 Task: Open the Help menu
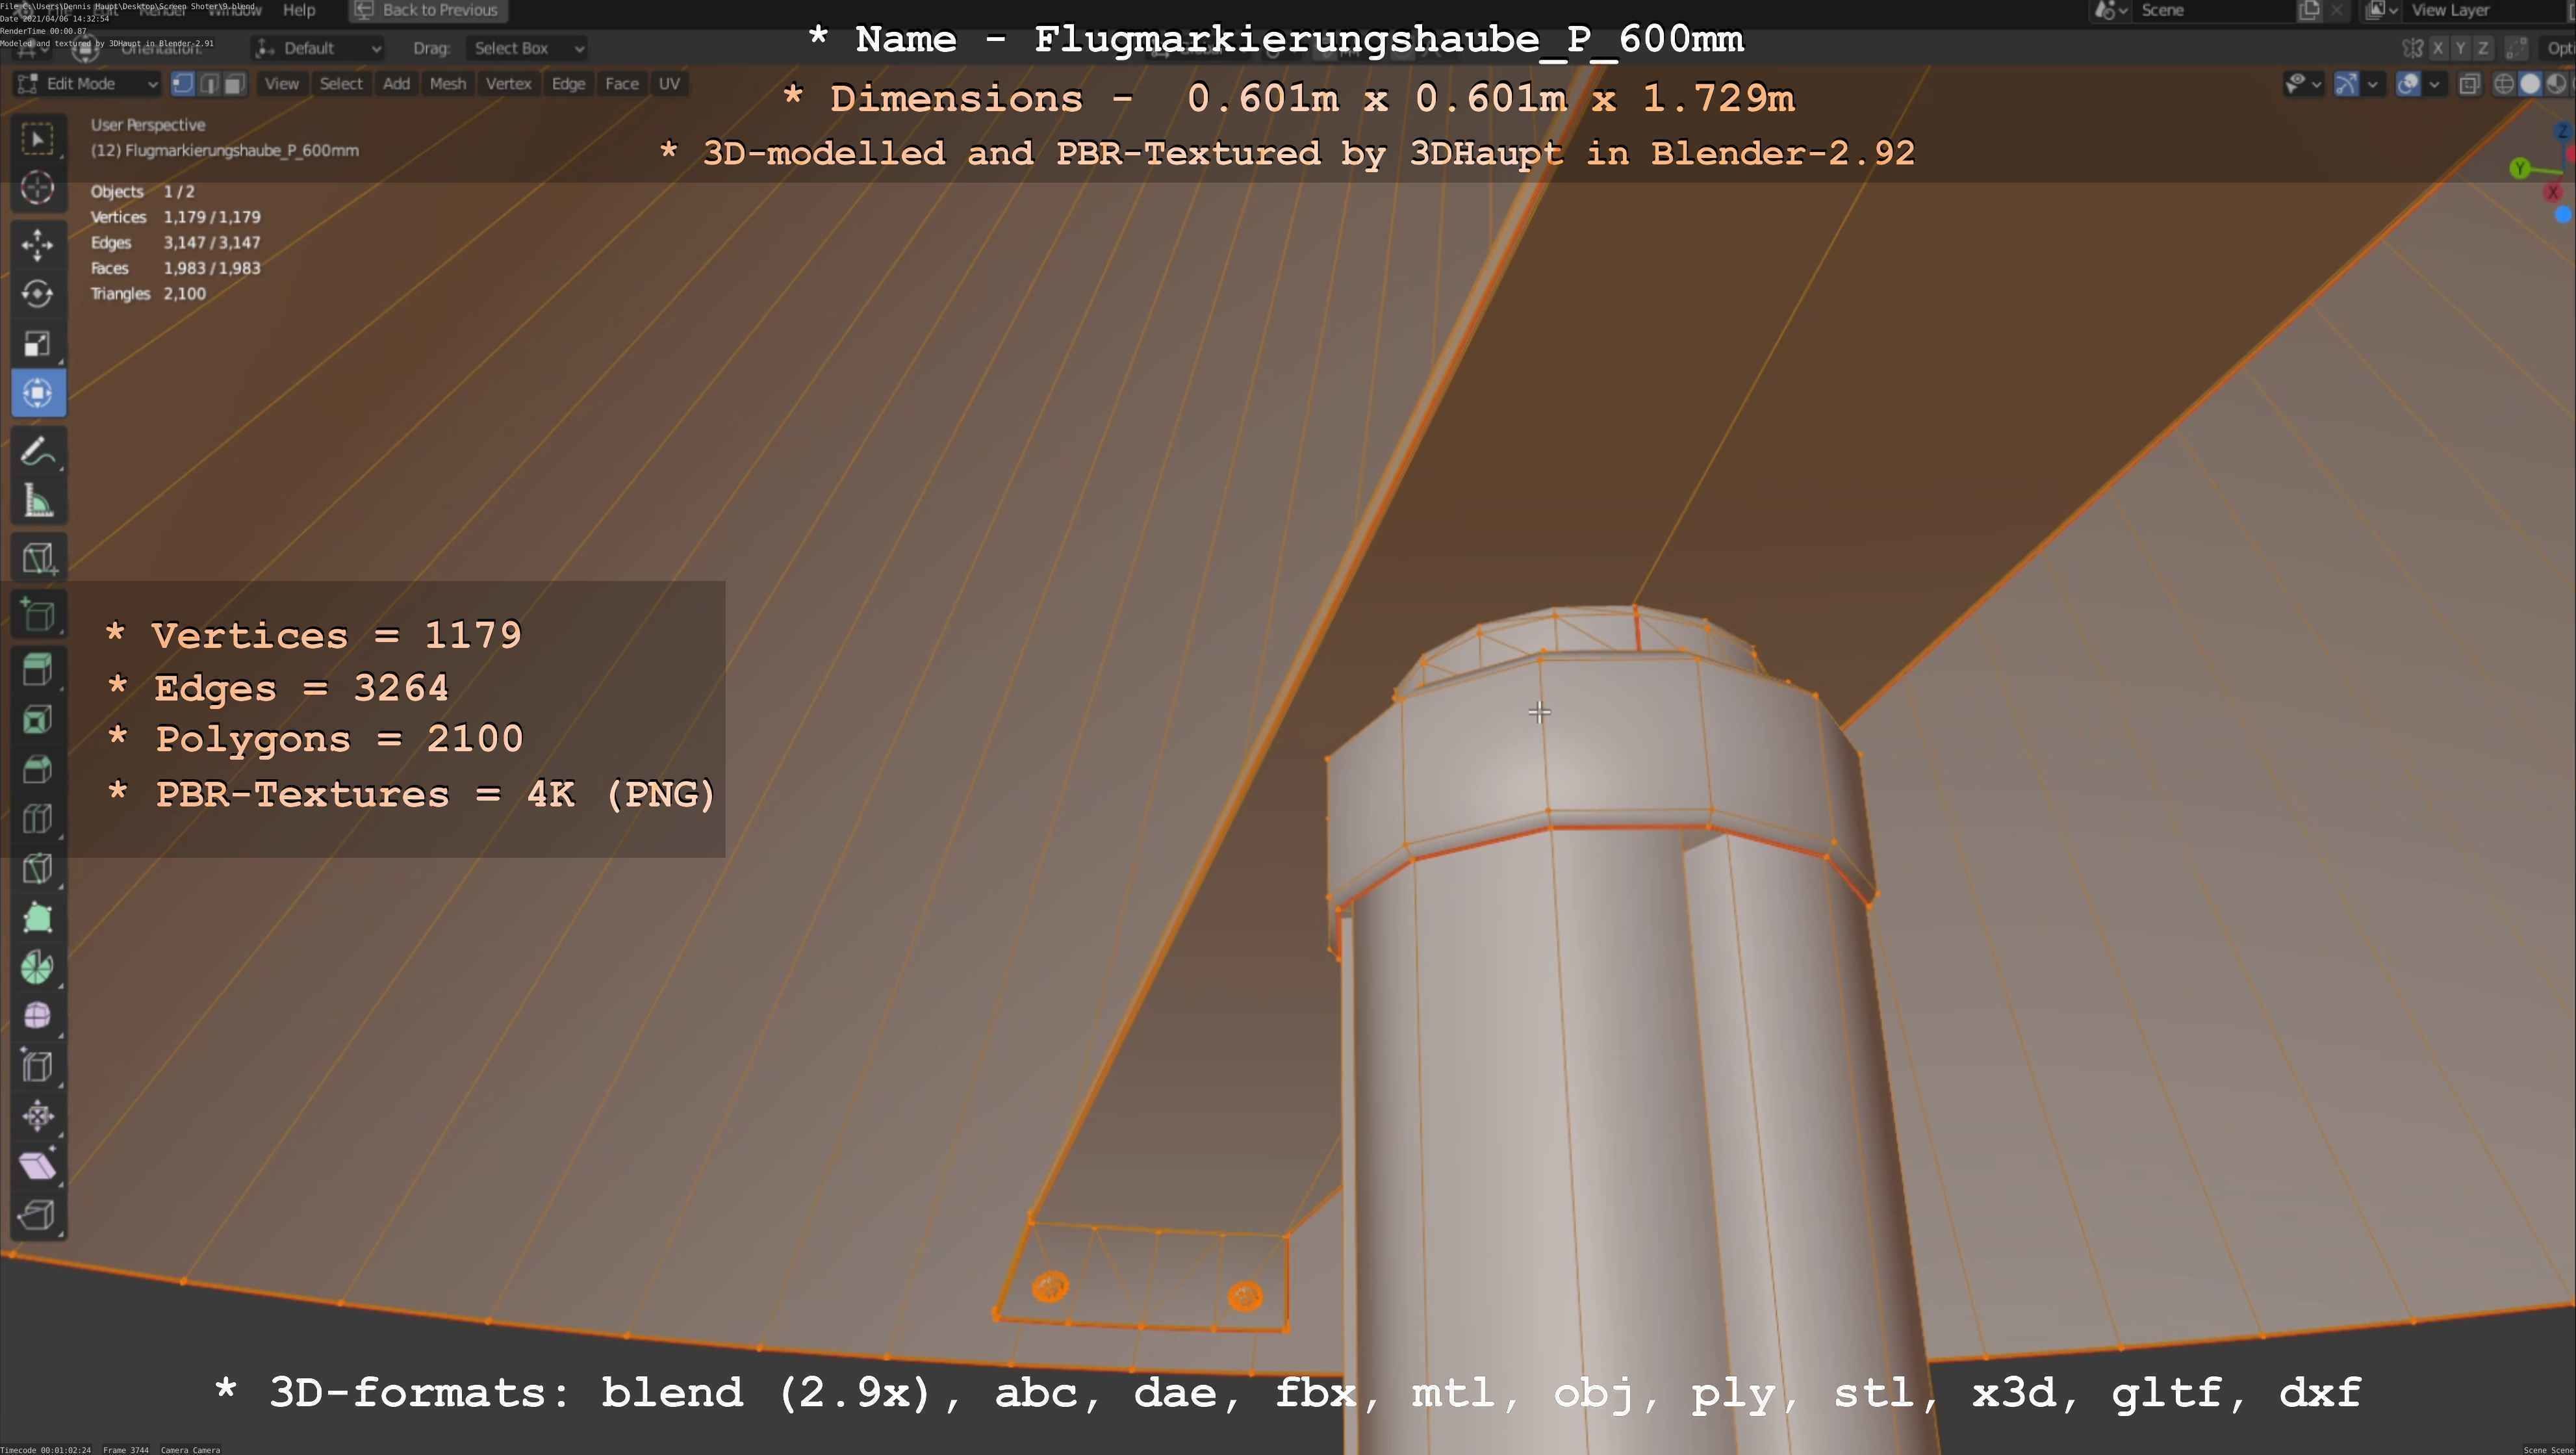pos(299,10)
